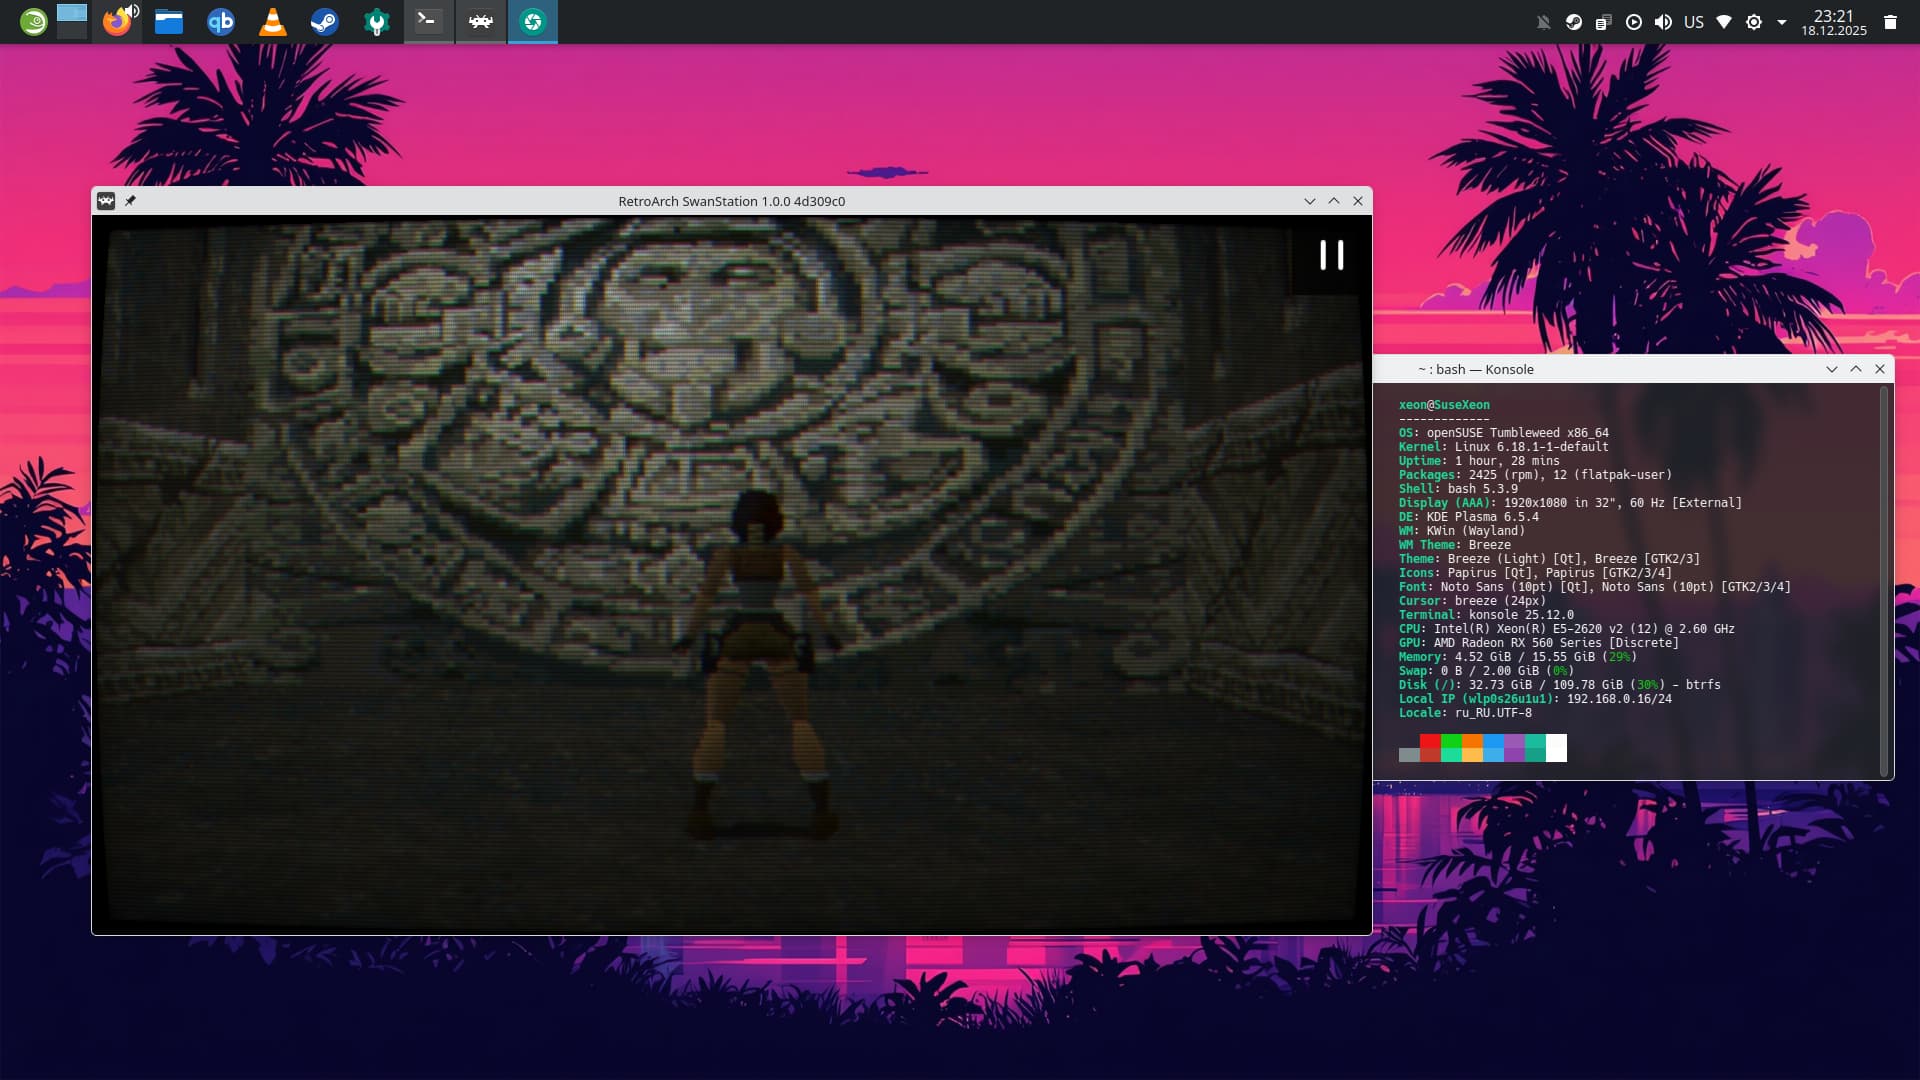Open the openSUSE application launcher
The width and height of the screenshot is (1920, 1080).
pyautogui.click(x=33, y=22)
